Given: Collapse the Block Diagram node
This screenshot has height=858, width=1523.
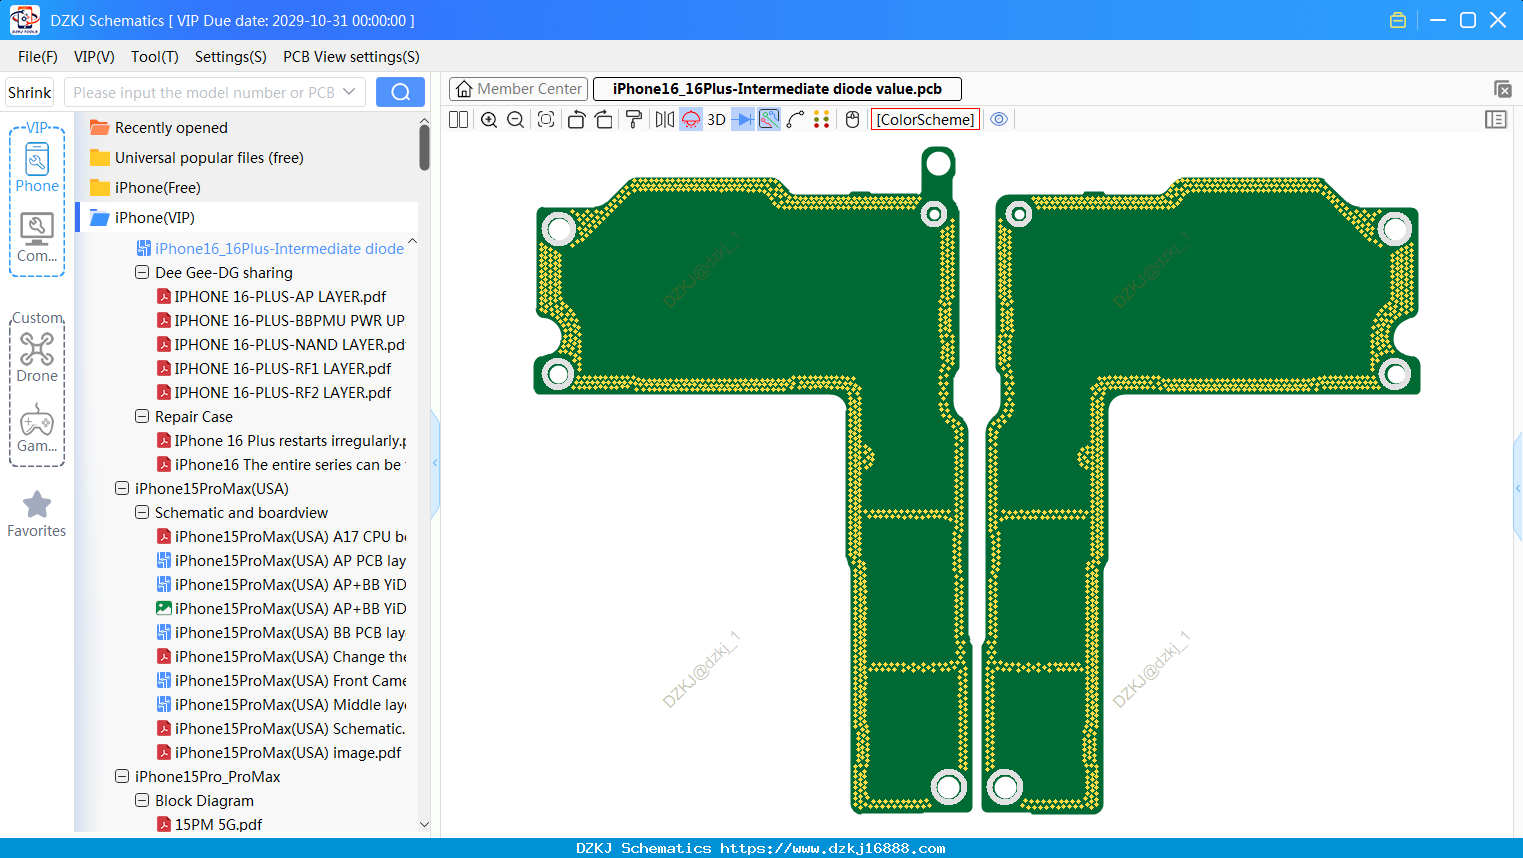Looking at the screenshot, I should tap(142, 800).
